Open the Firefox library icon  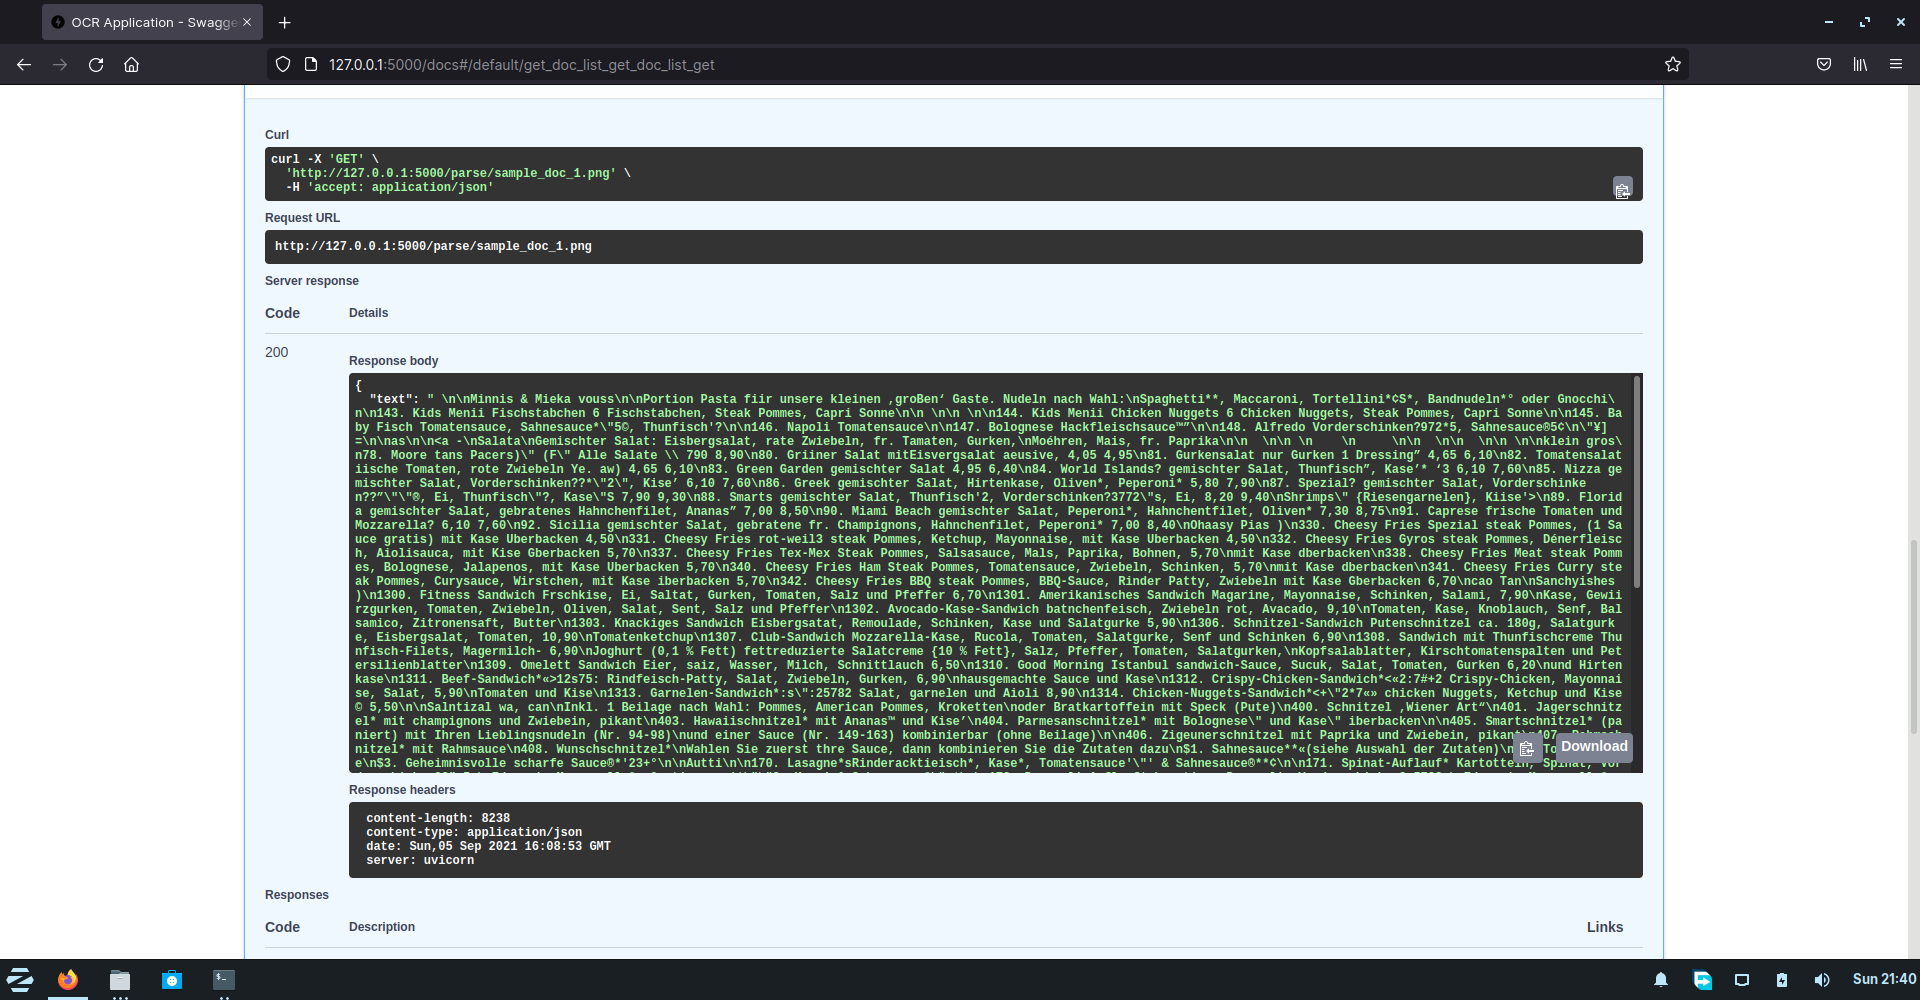pos(1860,64)
